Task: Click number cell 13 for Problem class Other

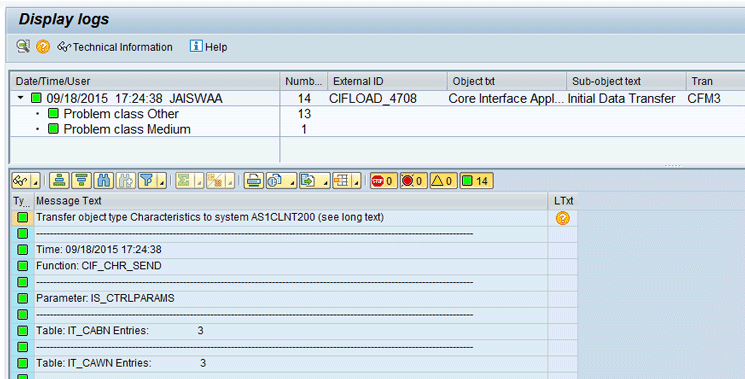Action: (x=304, y=114)
